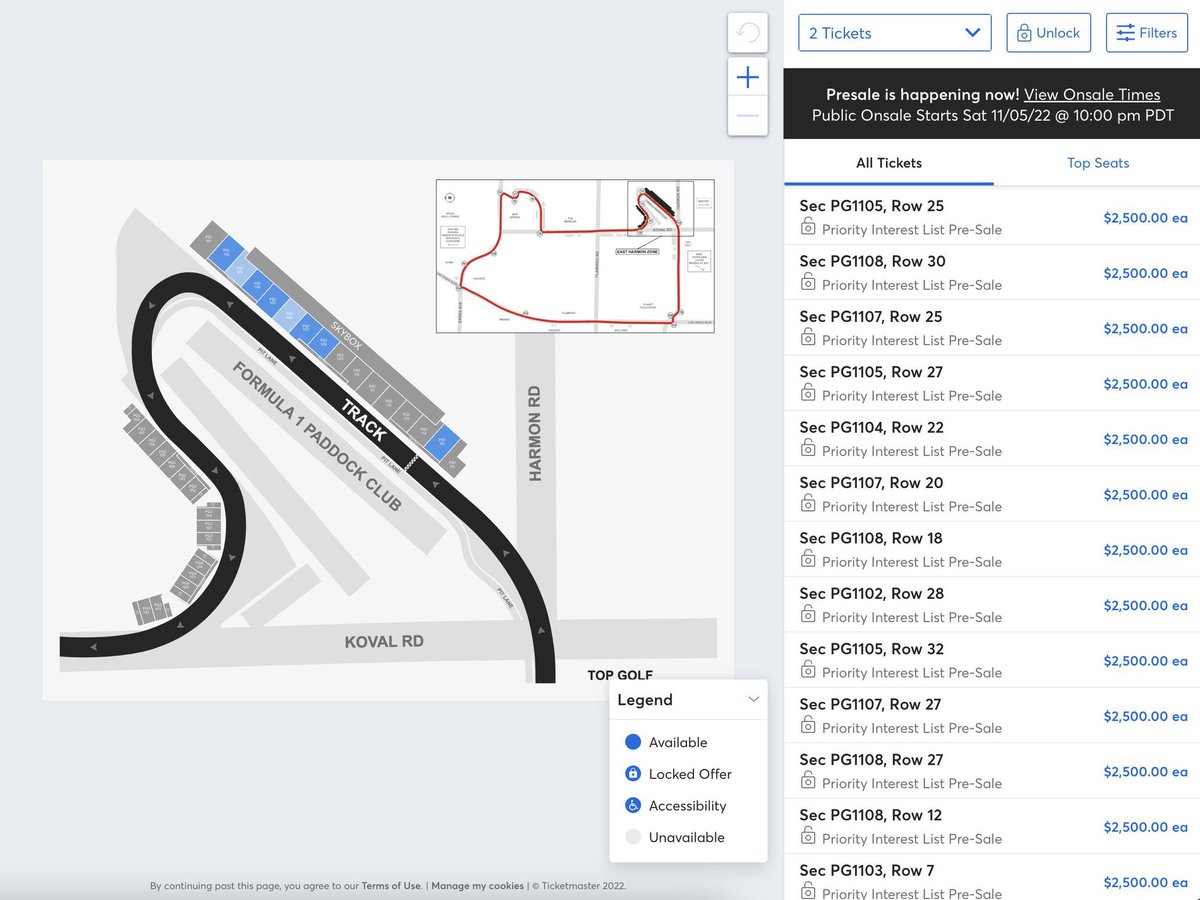
Task: Zoom out on the seat map
Action: coord(747,116)
